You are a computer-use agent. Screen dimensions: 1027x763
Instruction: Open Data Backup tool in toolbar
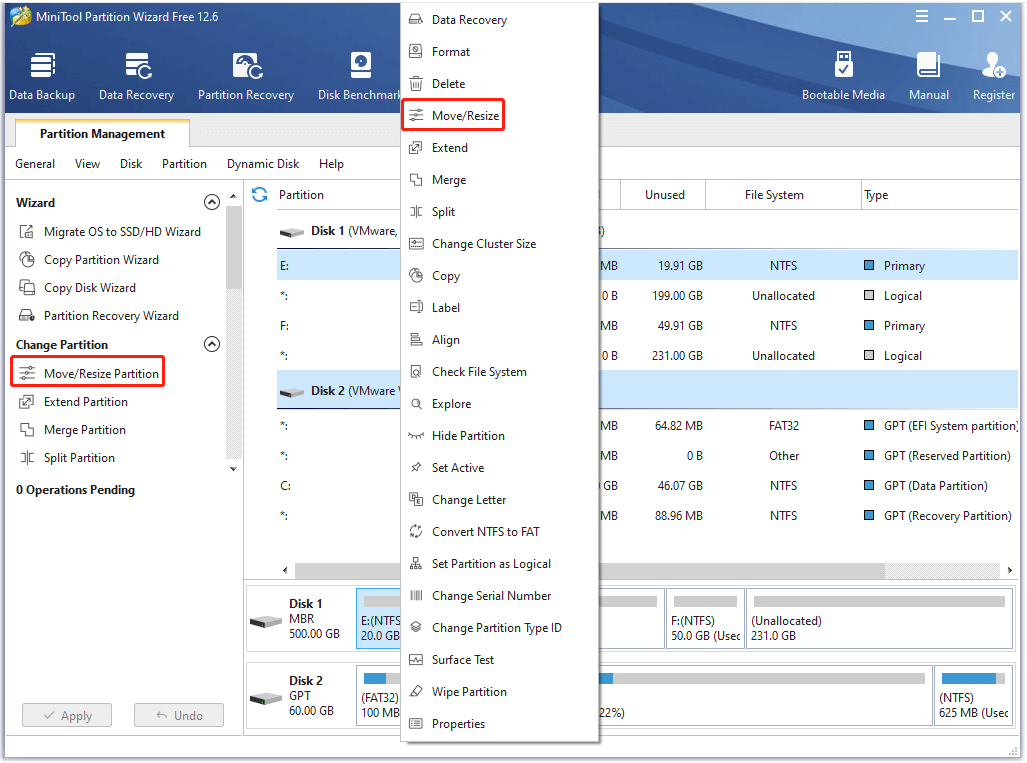coord(42,76)
